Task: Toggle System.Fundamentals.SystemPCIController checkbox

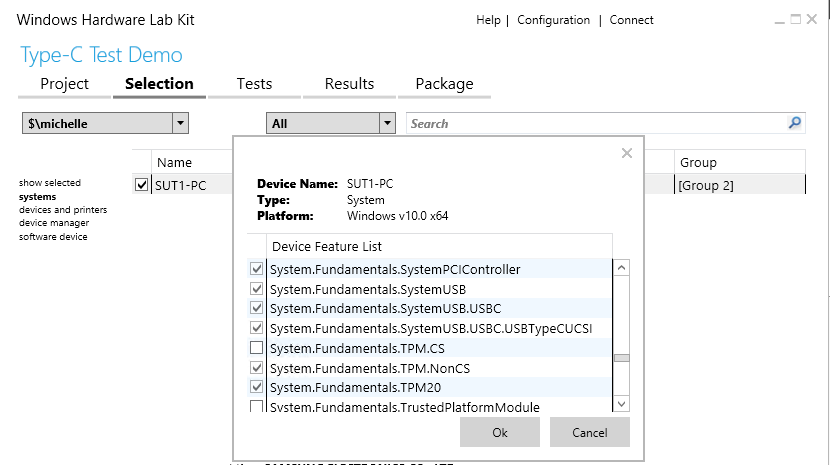Action: (x=256, y=269)
